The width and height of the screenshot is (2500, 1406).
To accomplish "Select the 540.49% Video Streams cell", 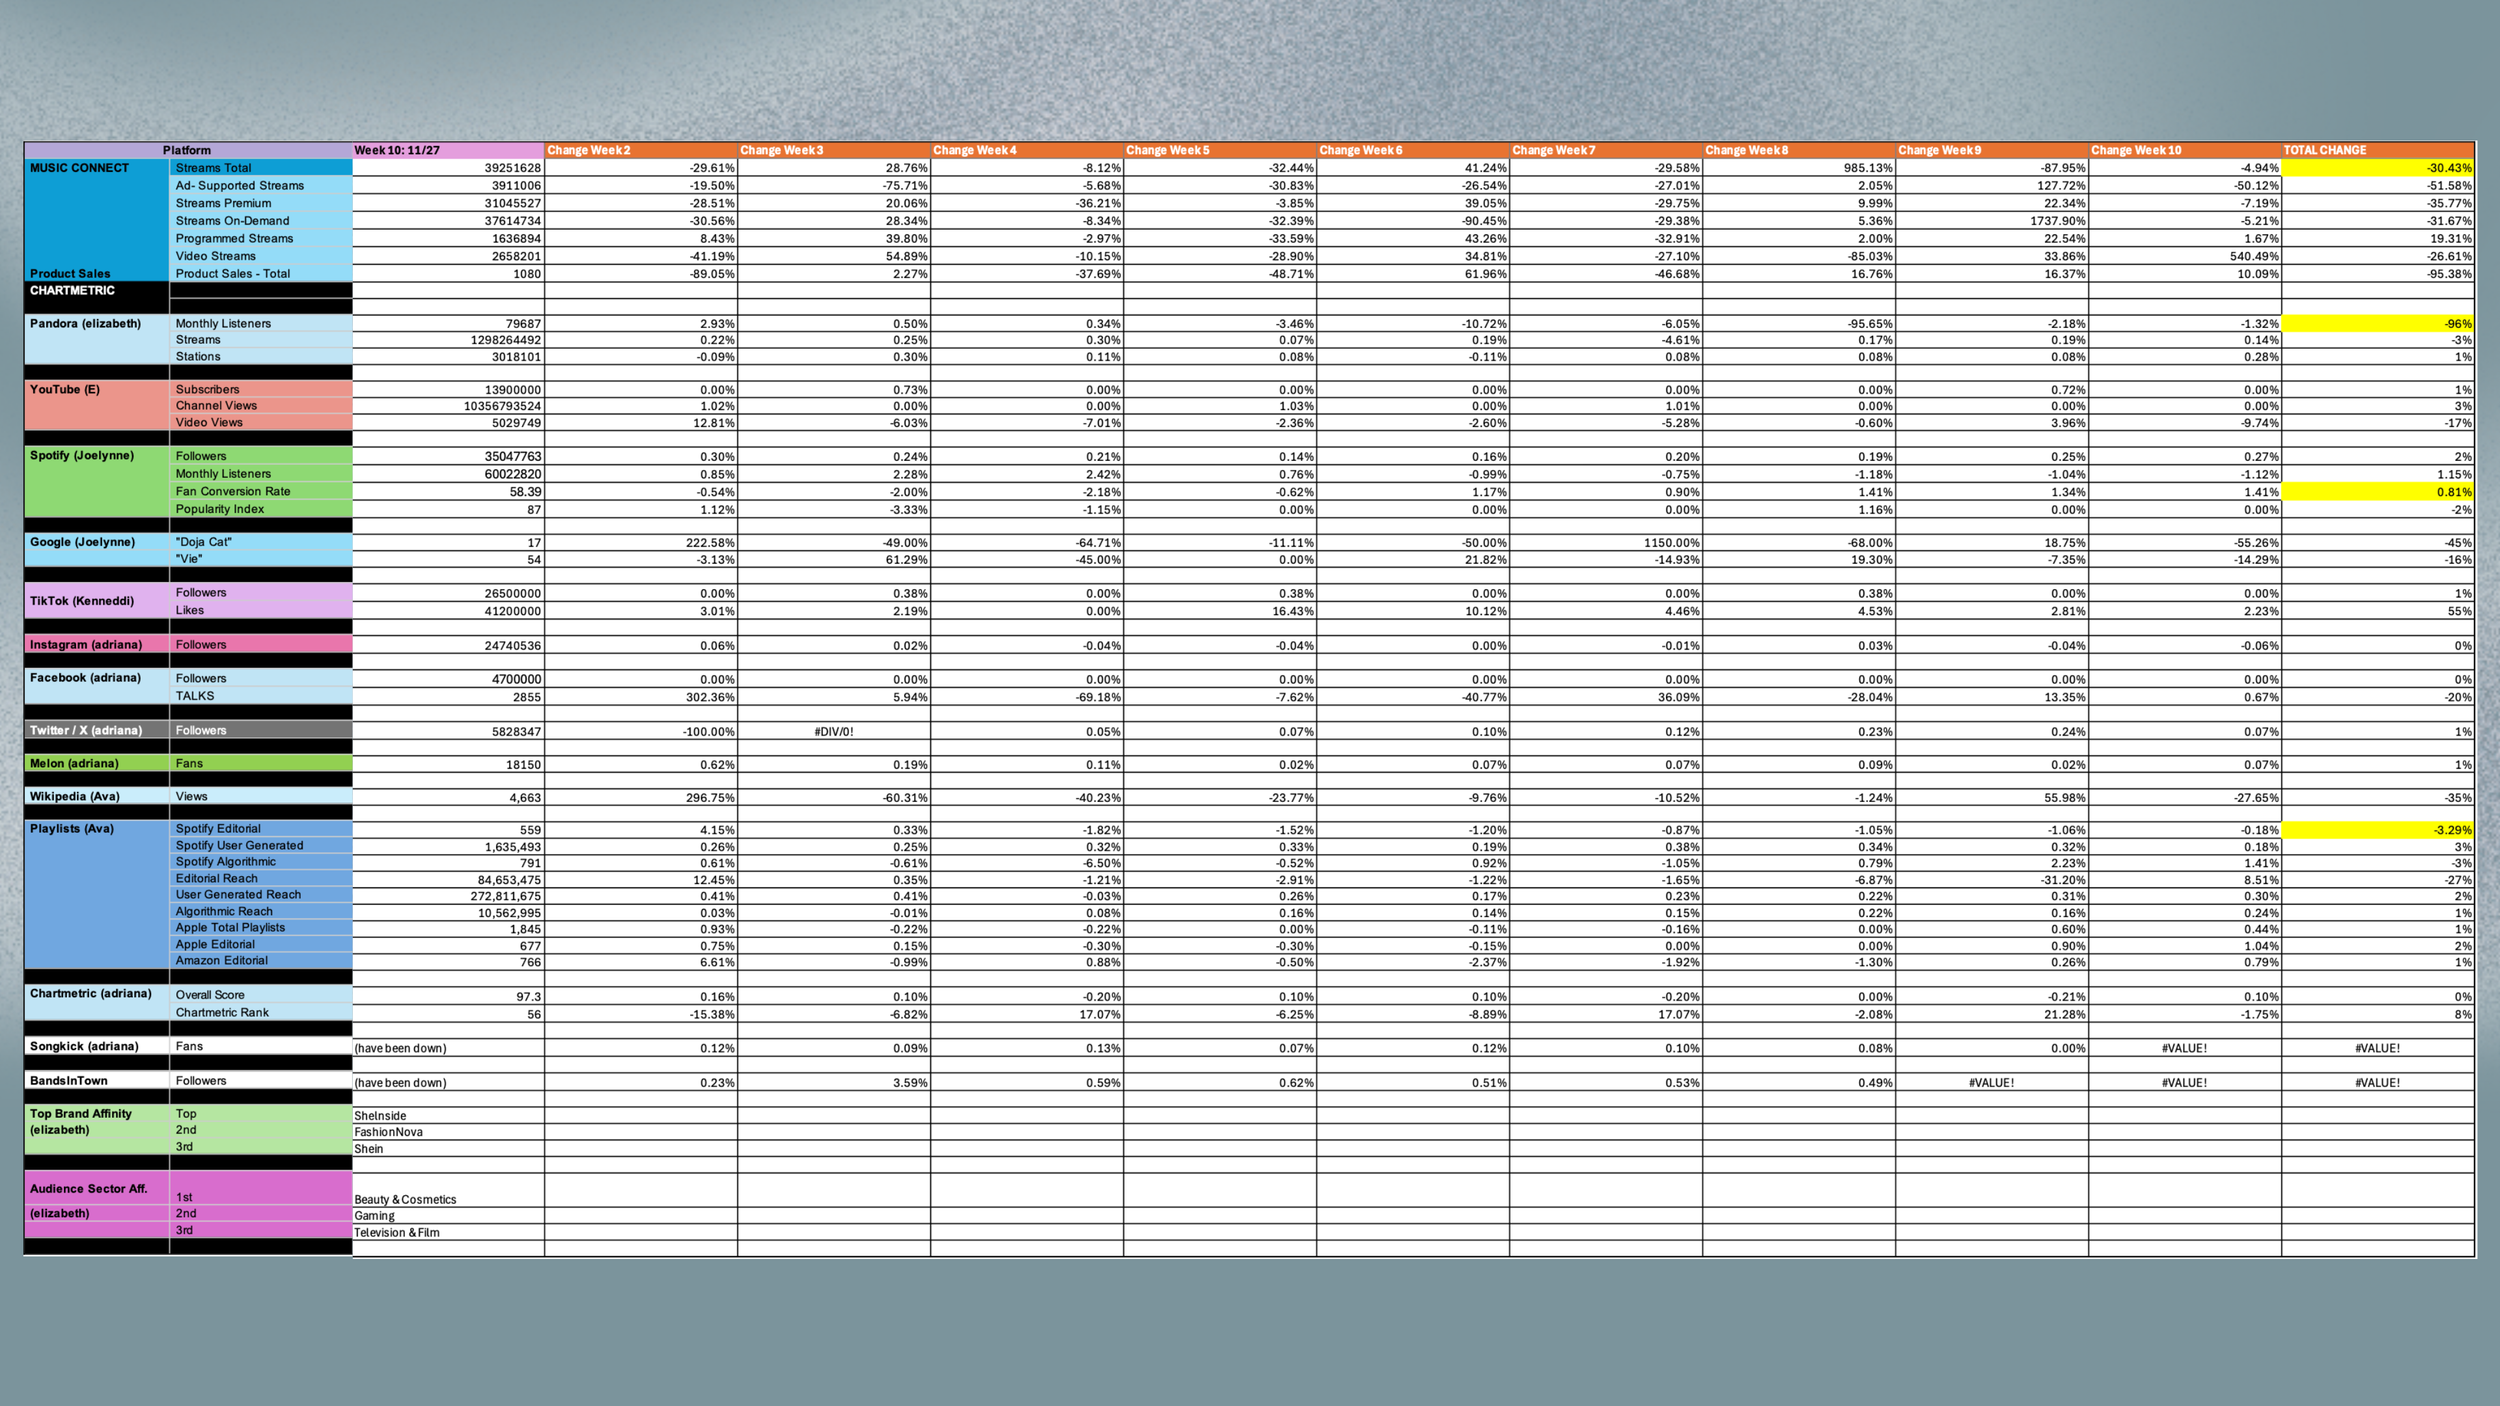I will pyautogui.click(x=2185, y=256).
